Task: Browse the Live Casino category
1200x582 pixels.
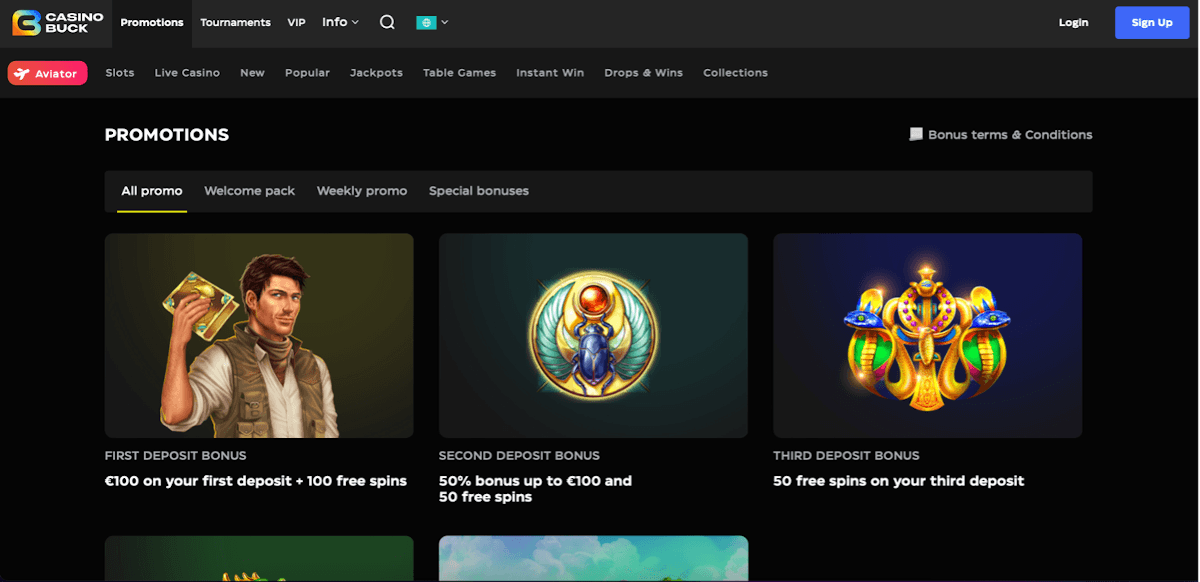Action: pyautogui.click(x=187, y=73)
